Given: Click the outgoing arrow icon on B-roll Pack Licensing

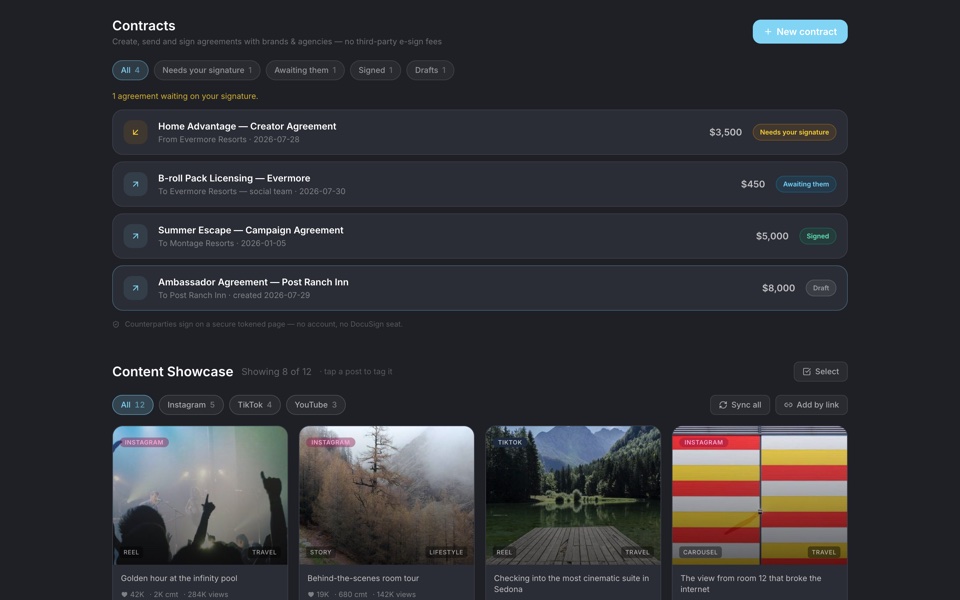Looking at the screenshot, I should [x=135, y=184].
